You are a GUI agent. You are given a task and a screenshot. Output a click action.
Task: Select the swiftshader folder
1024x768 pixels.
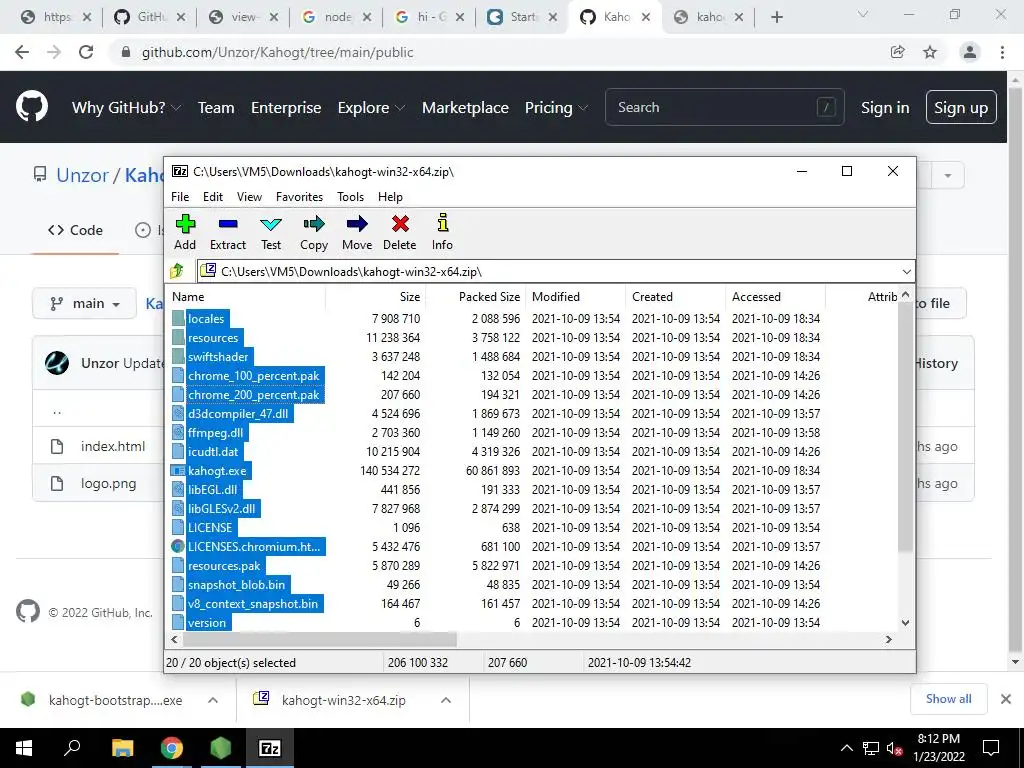218,357
